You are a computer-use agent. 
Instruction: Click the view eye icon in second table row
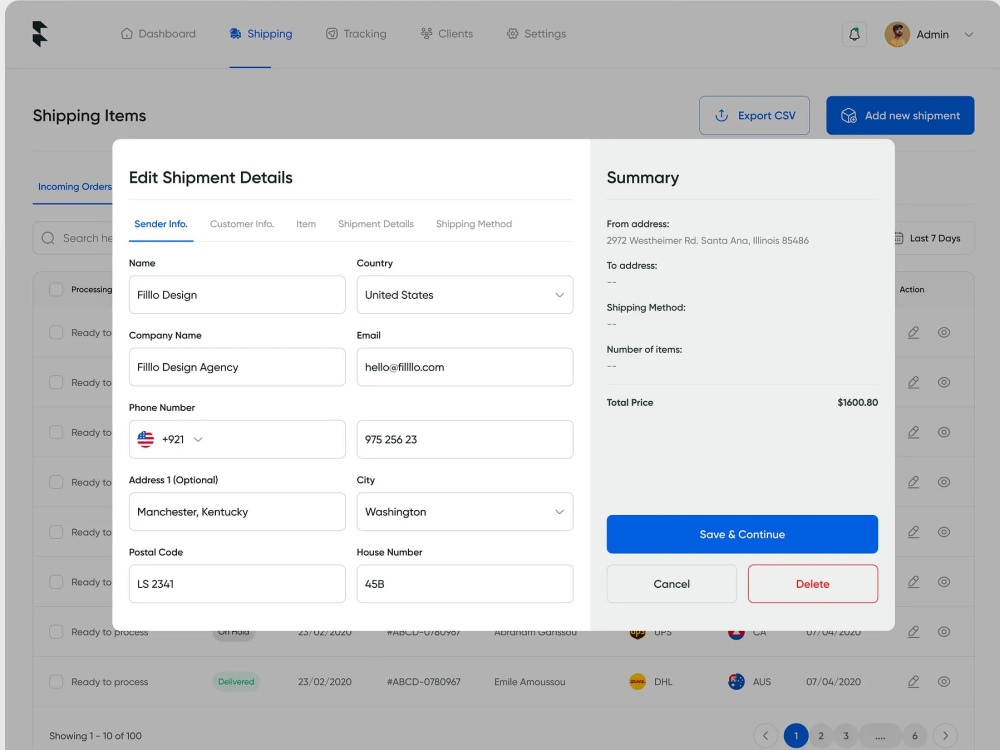(944, 382)
